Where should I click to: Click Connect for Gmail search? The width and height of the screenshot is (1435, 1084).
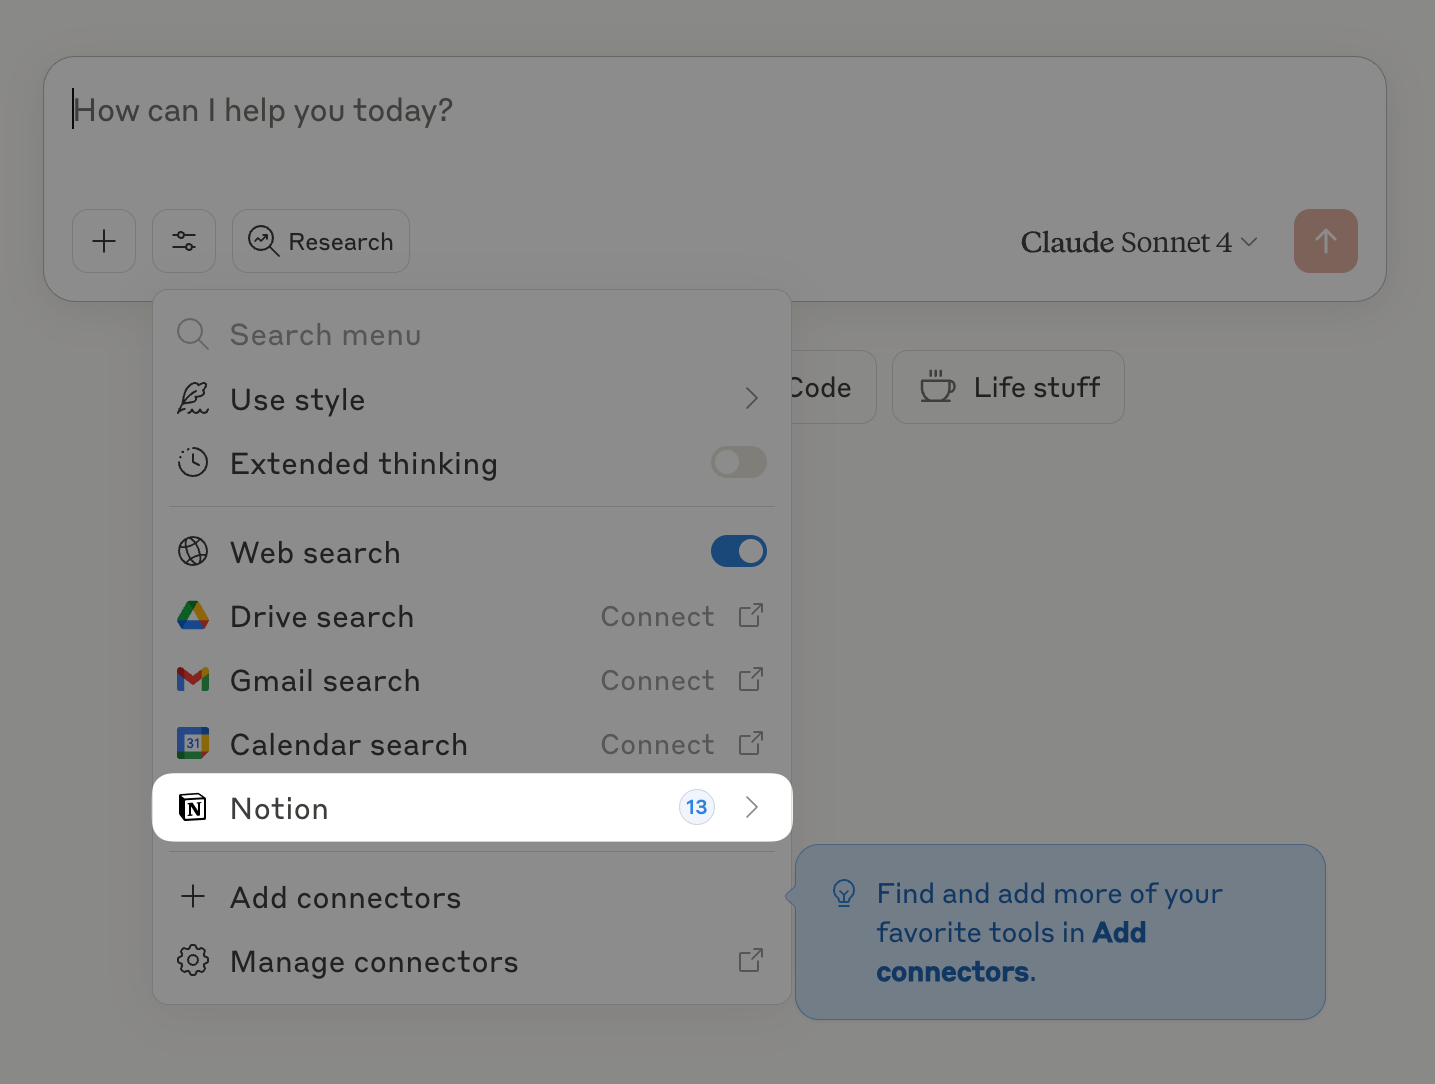pyautogui.click(x=657, y=681)
